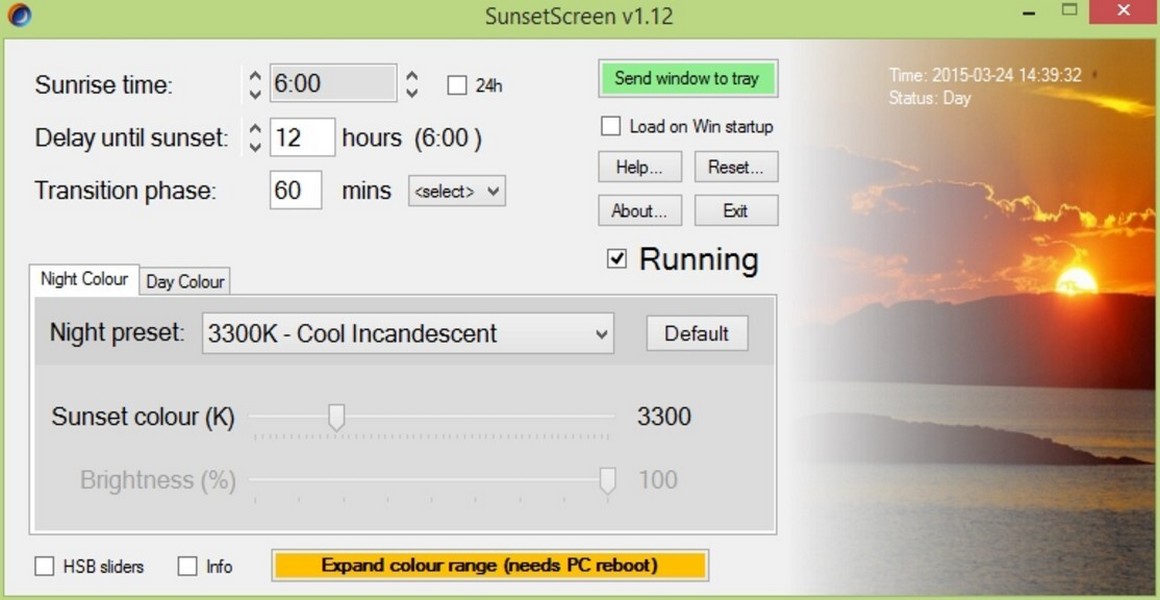Screen dimensions: 1160x600
Task: Click the 'Status: Day' text
Action: (x=929, y=98)
